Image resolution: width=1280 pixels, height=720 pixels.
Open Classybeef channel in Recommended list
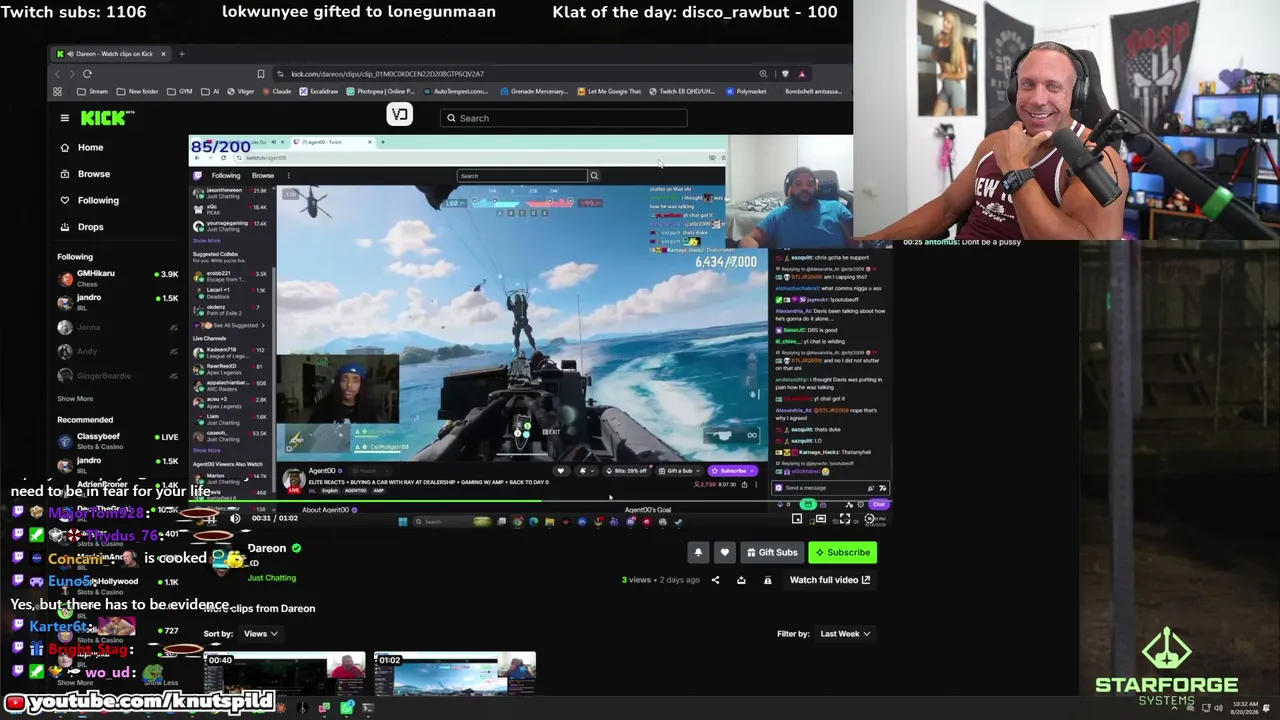tap(117, 441)
